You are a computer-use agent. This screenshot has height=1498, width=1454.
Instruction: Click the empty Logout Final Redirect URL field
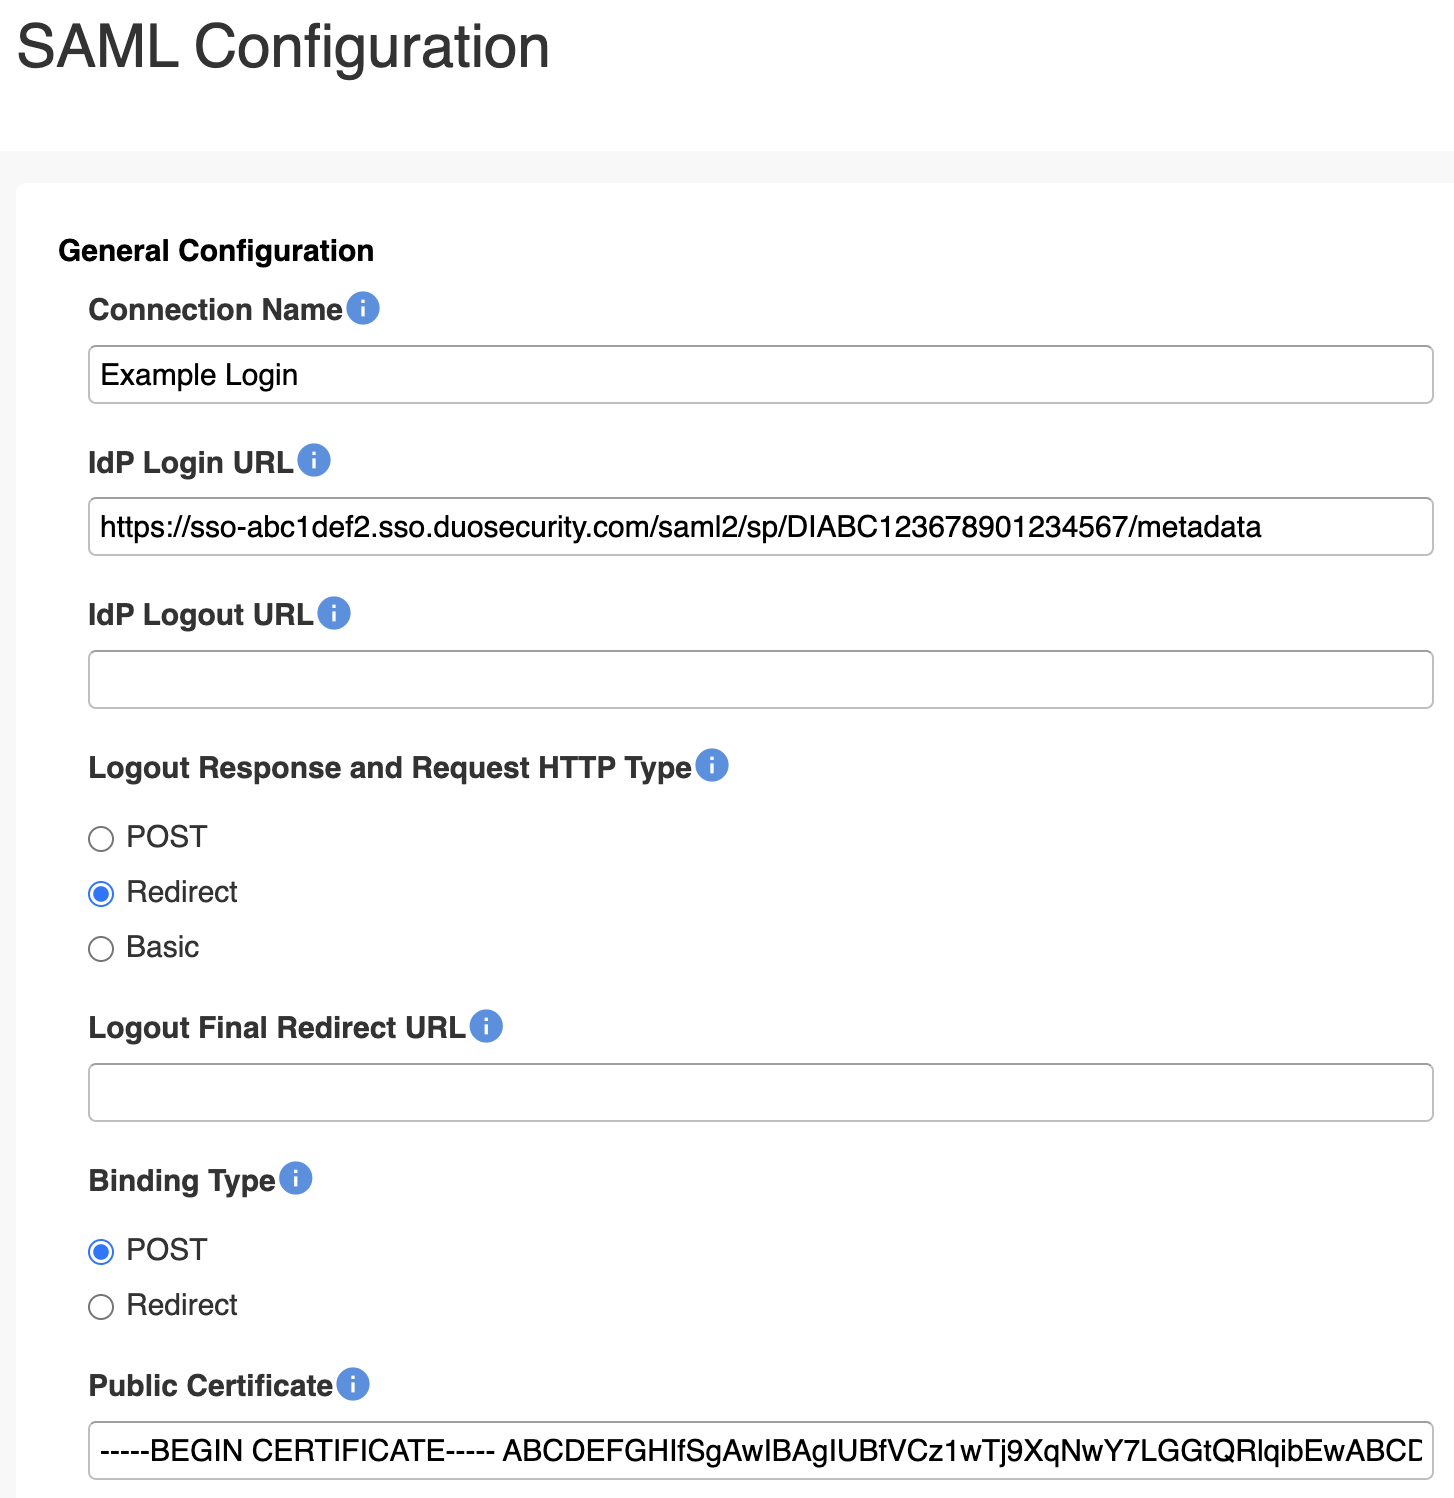point(760,1092)
